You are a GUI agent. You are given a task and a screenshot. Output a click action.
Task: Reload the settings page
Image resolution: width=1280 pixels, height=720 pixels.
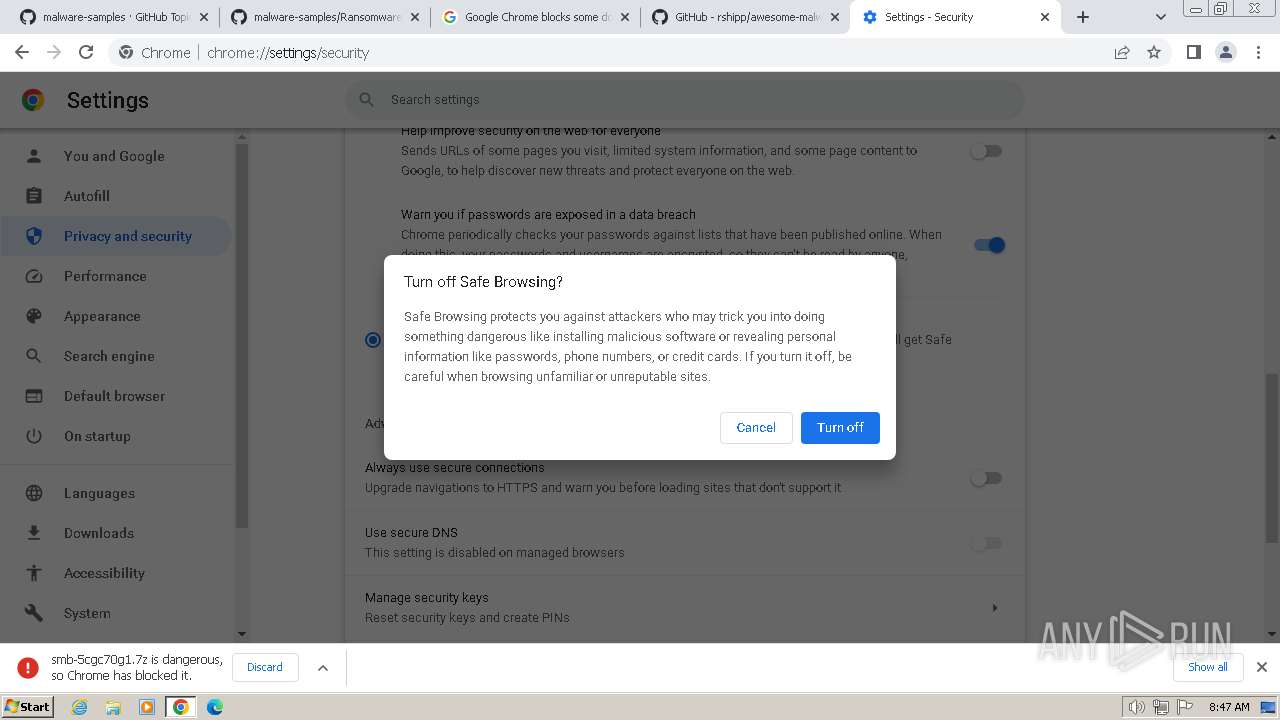[86, 53]
